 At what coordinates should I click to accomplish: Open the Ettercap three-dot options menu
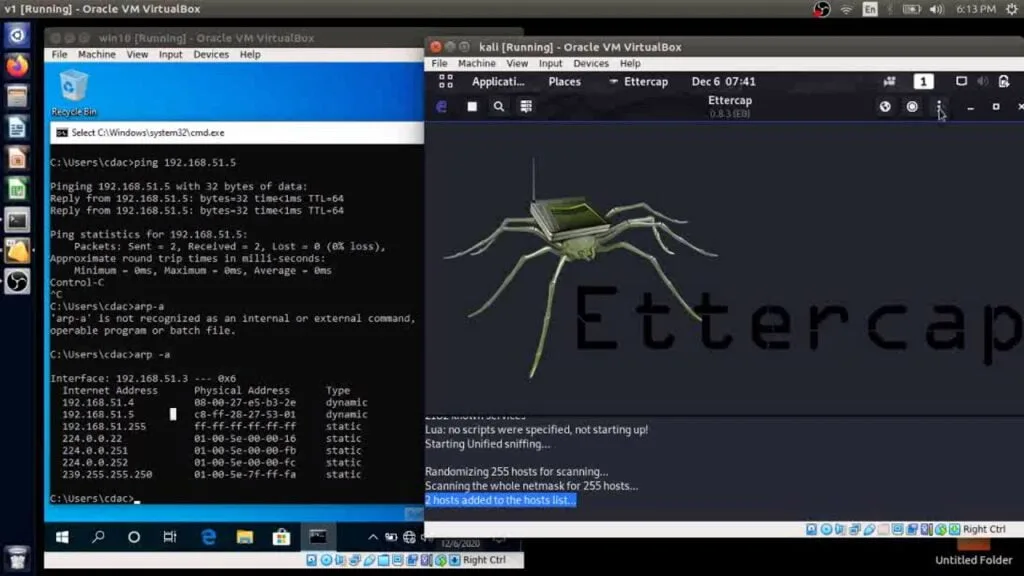pos(939,106)
